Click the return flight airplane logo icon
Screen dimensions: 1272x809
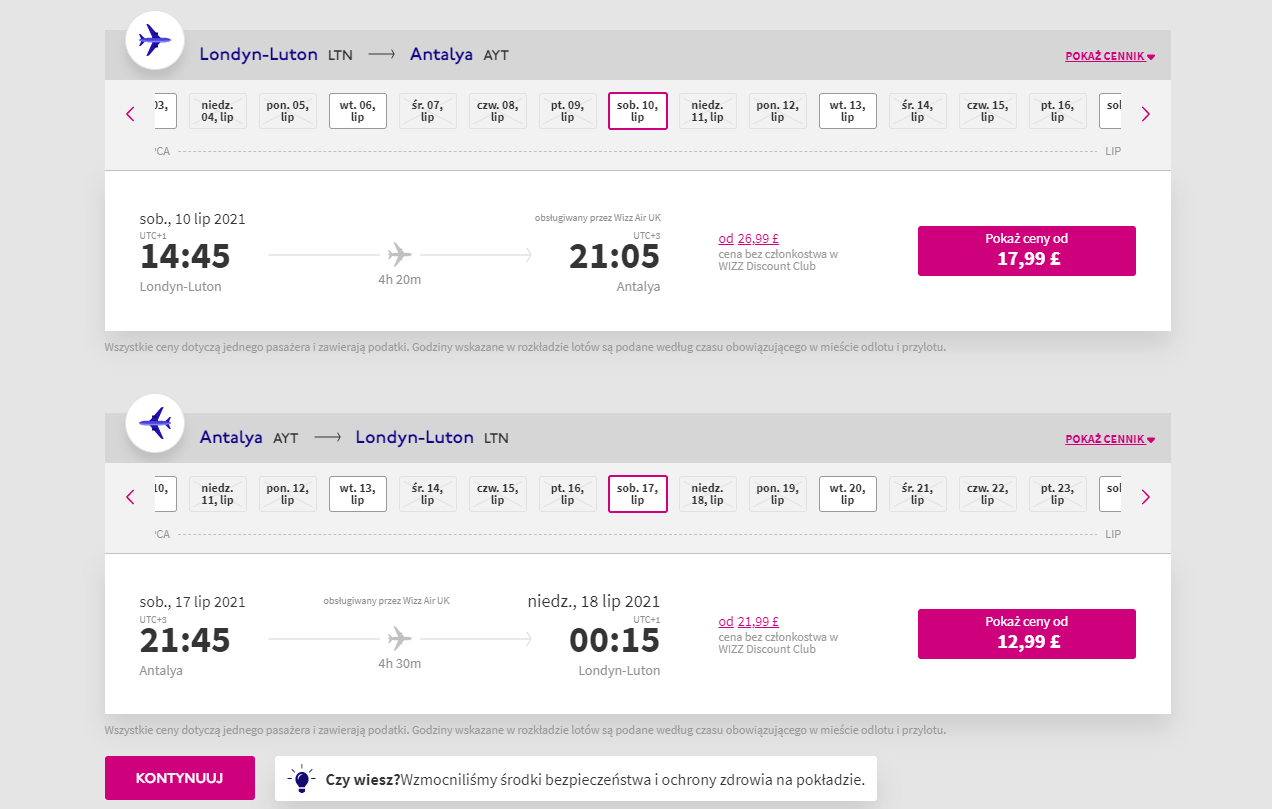[x=155, y=424]
